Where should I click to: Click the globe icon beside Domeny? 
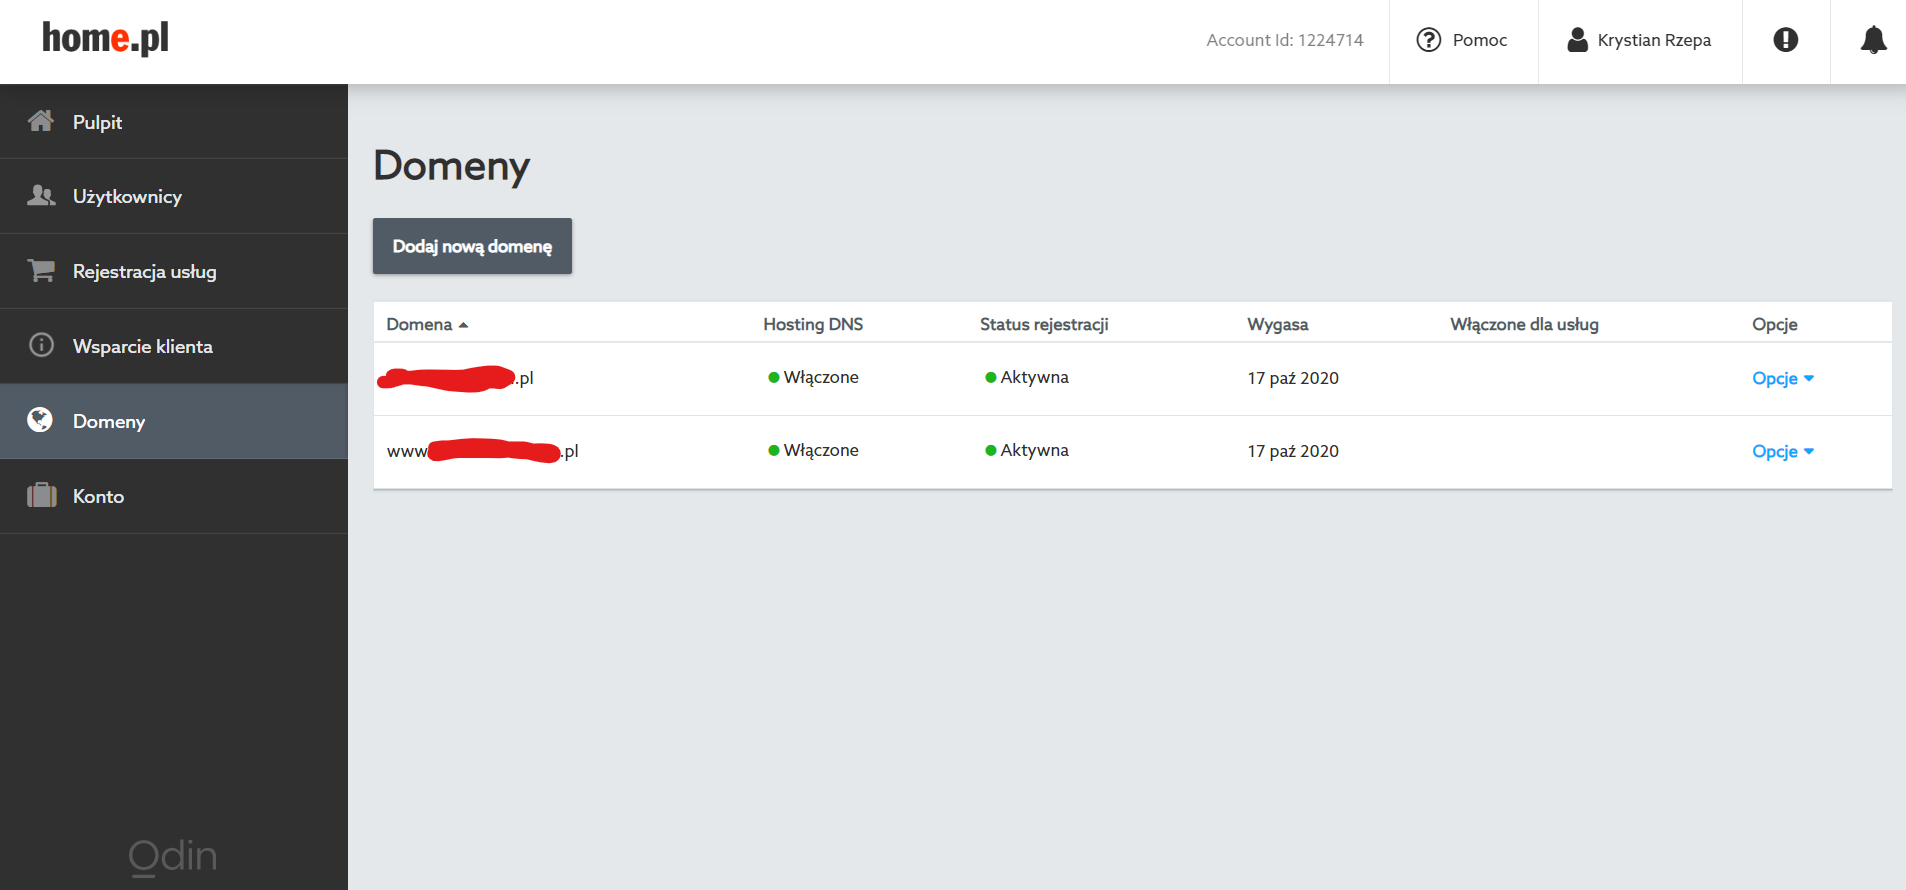[40, 420]
